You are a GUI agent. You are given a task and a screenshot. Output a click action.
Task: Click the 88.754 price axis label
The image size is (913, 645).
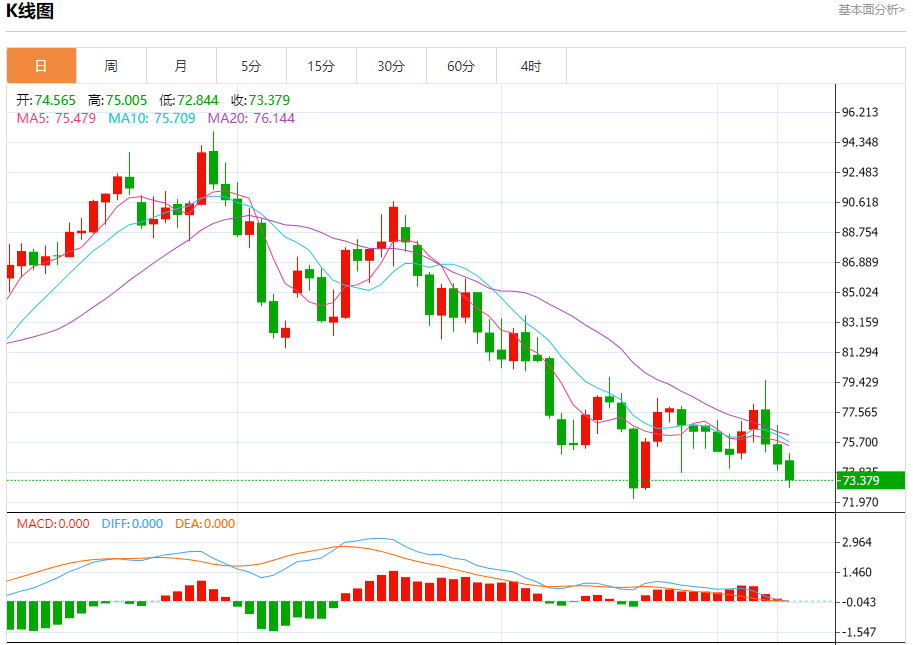point(860,232)
